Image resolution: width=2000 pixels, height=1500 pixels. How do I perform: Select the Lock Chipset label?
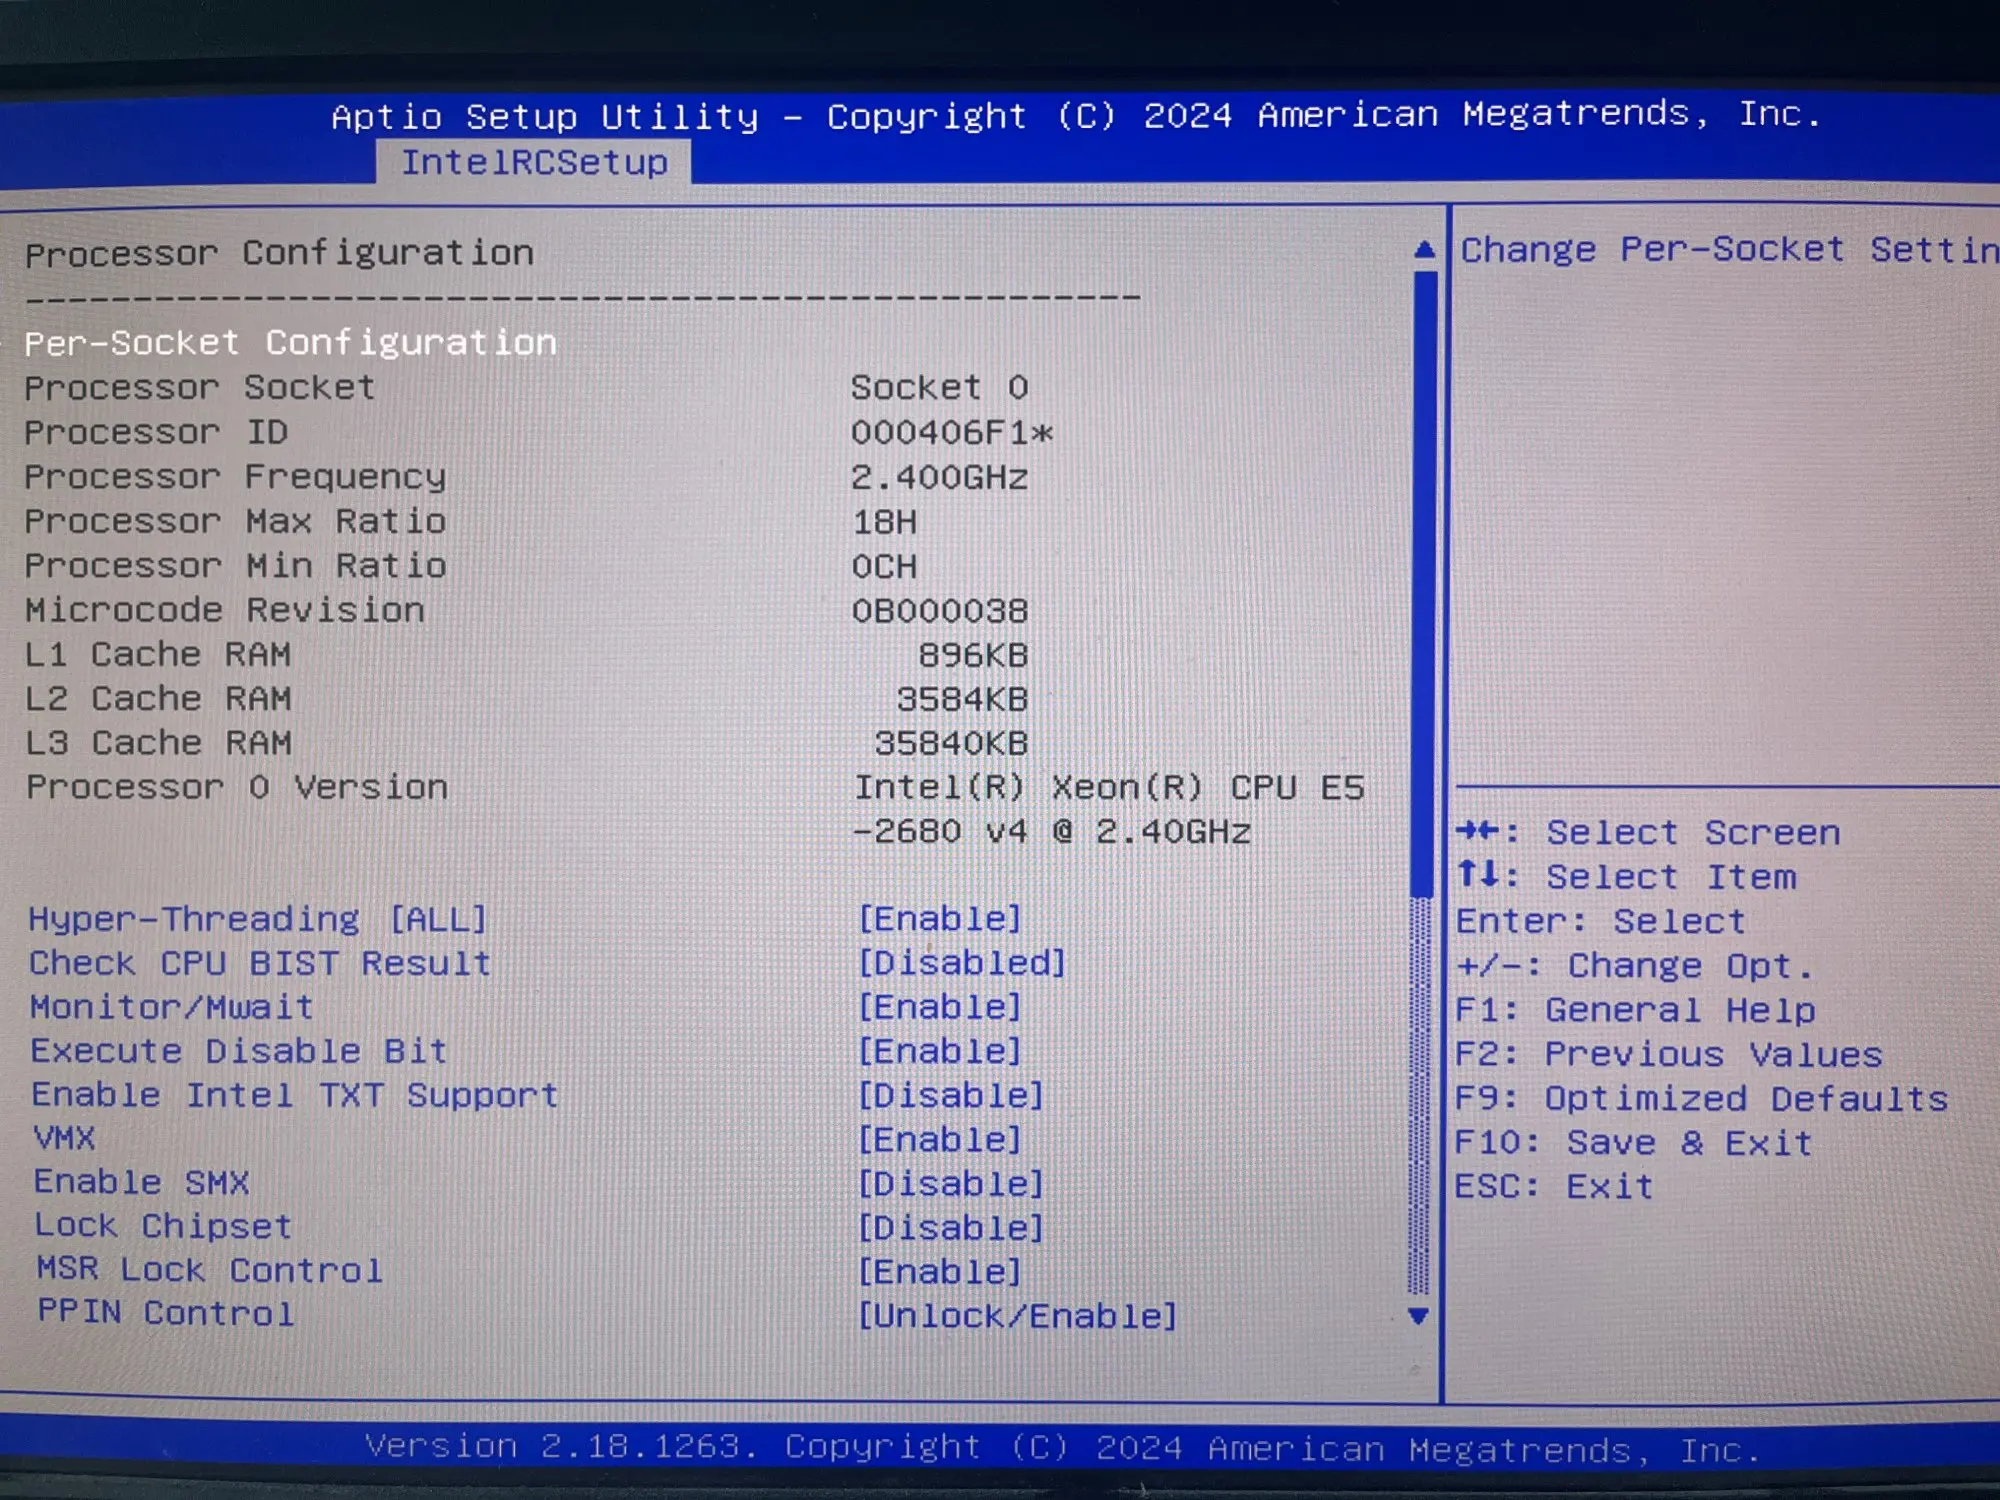163,1226
